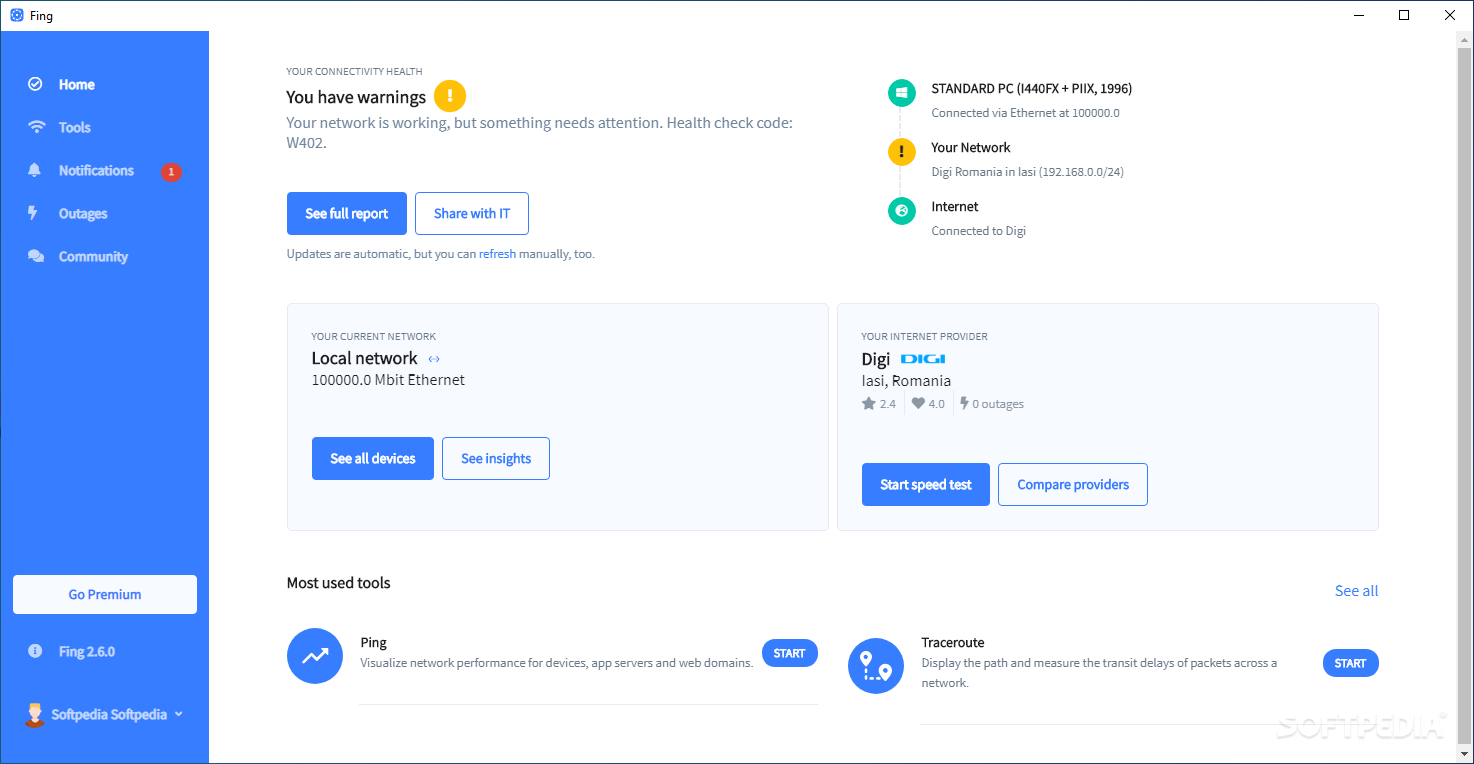Click the yellow warning icon for Your Network
Viewport: 1474px width, 764px height.
pos(901,152)
